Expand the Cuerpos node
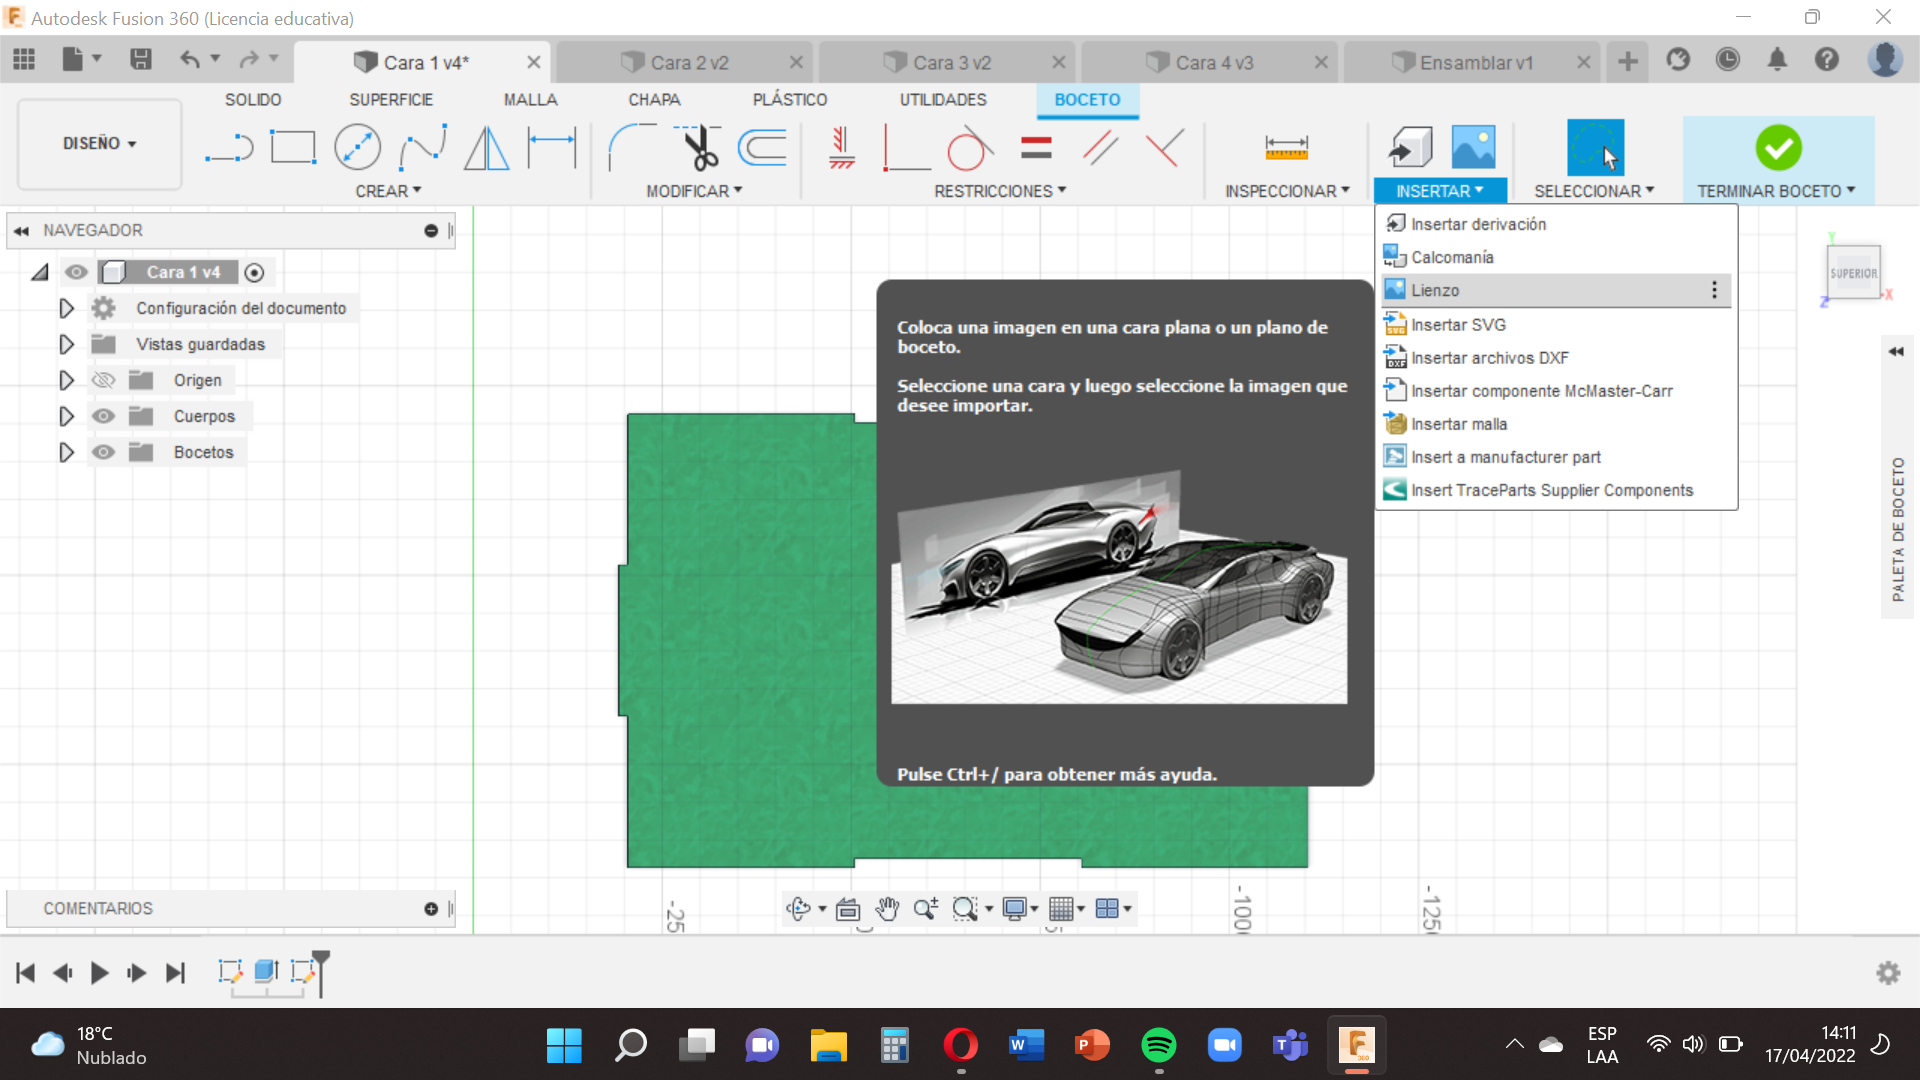Viewport: 1920px width, 1080px height. coord(66,416)
